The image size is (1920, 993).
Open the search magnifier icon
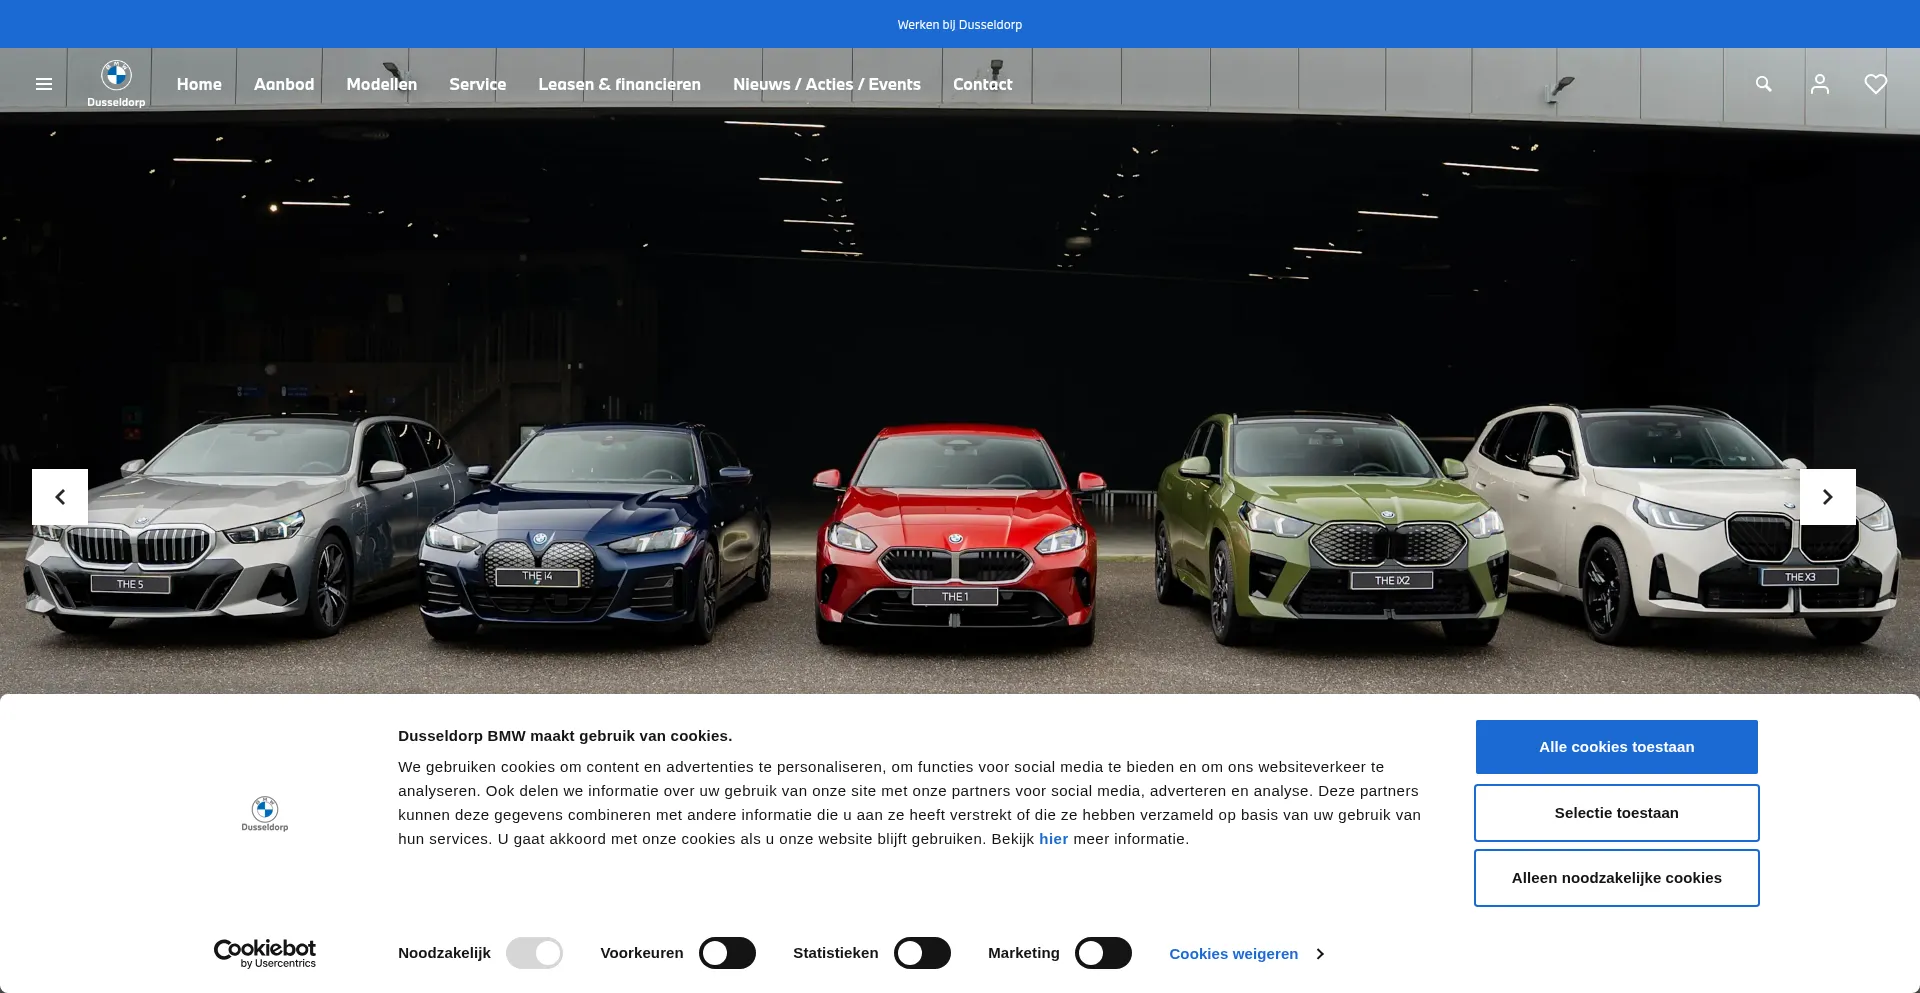[x=1763, y=84]
